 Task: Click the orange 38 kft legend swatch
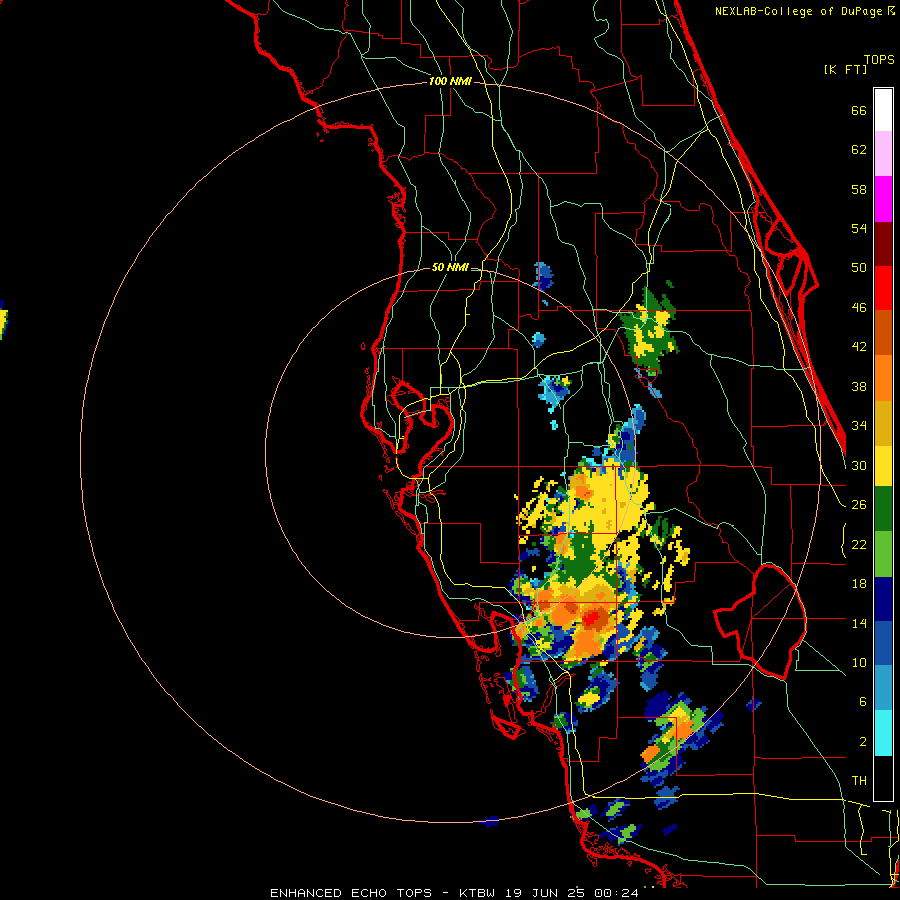[x=883, y=378]
